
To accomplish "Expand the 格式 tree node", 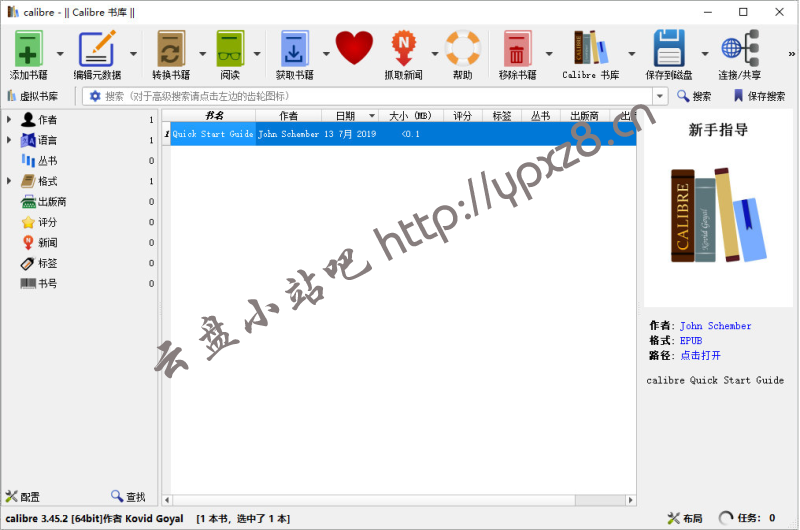I will click(x=9, y=181).
